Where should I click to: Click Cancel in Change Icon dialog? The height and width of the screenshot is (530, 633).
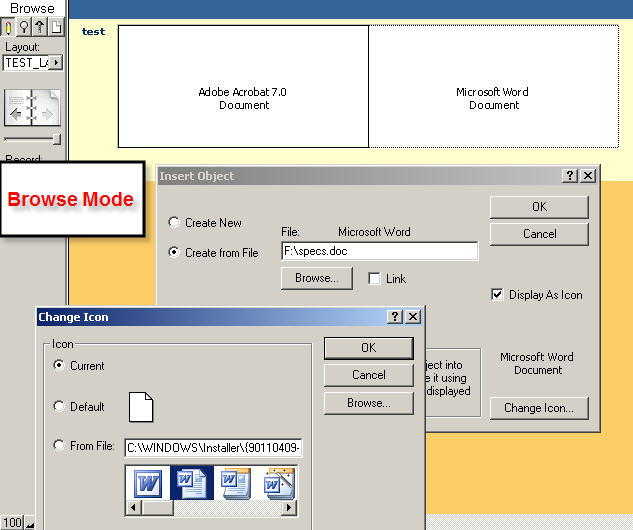369,375
